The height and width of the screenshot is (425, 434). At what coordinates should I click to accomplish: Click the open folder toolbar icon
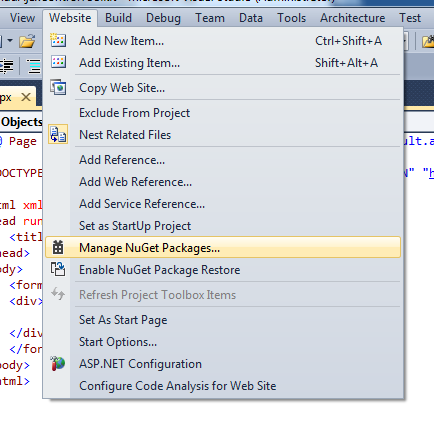pos(27,41)
